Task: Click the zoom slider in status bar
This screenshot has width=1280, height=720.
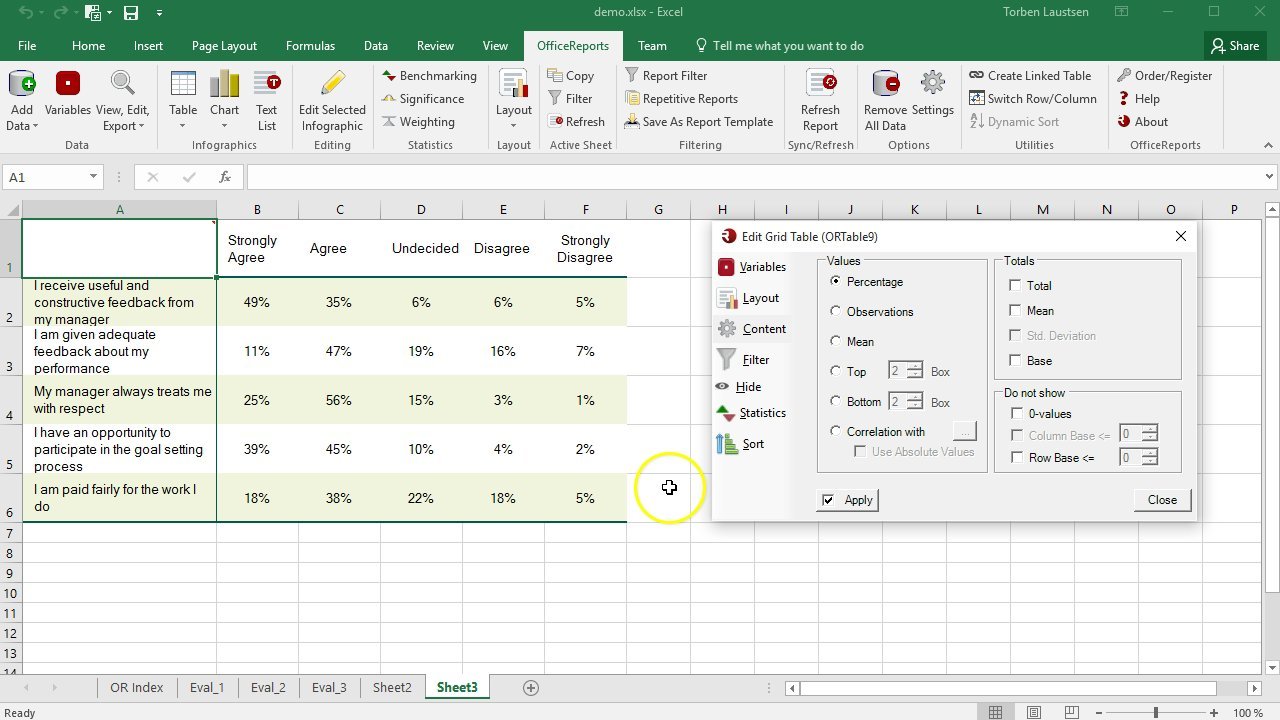Action: [1155, 713]
